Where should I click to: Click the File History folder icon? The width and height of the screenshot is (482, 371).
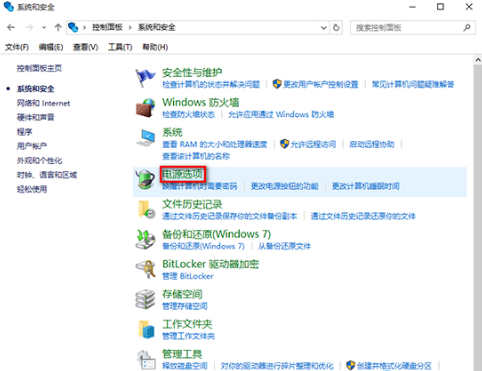146,209
